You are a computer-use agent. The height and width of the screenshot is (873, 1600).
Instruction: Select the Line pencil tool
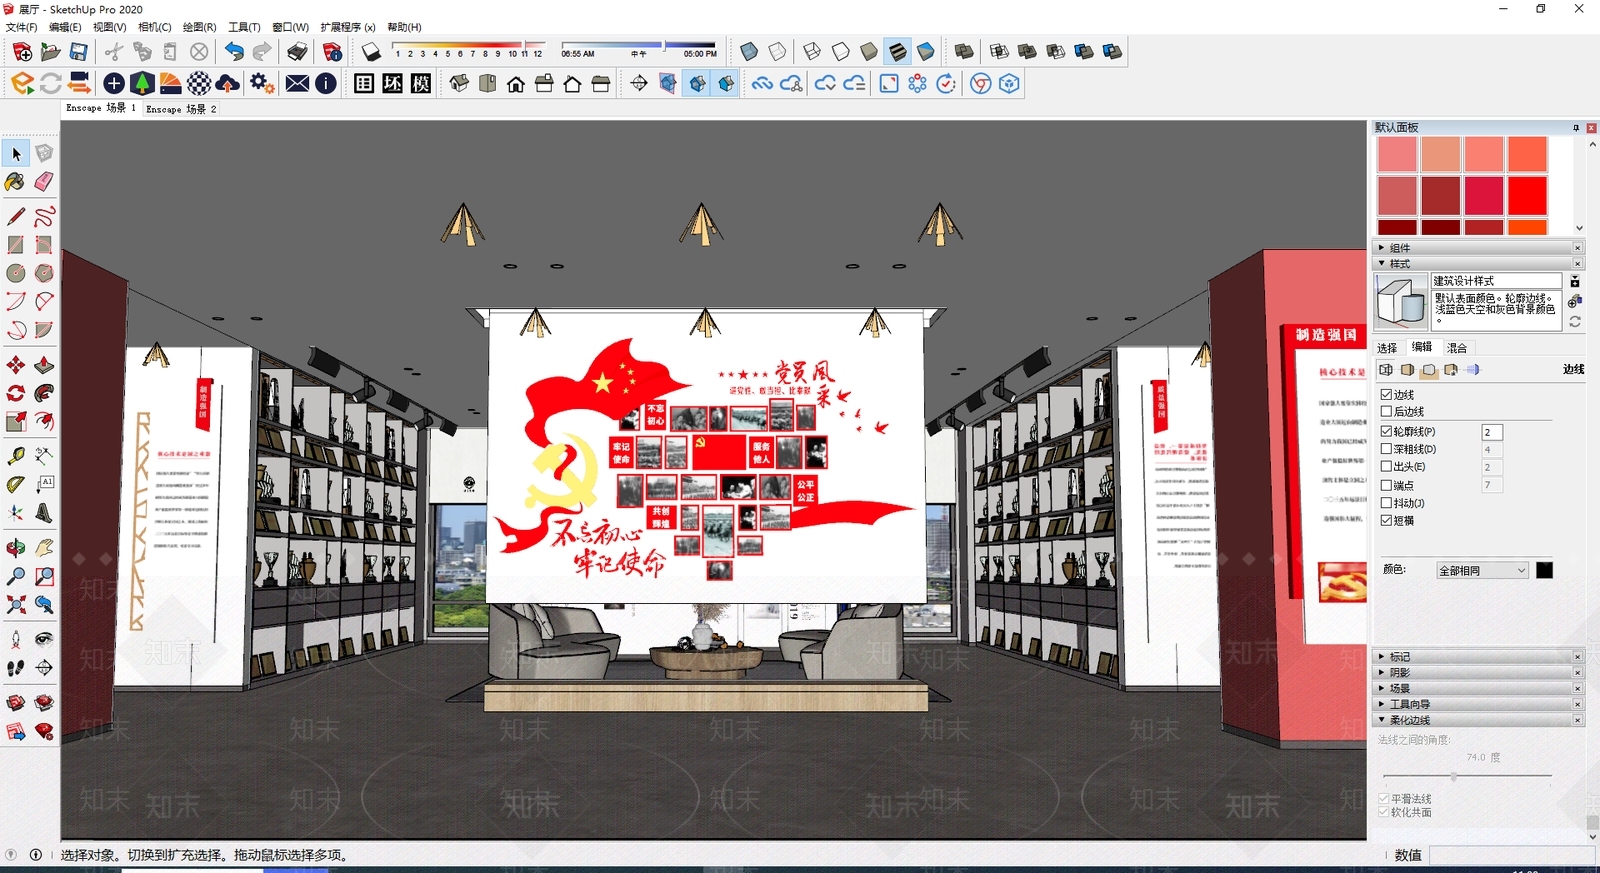[x=15, y=217]
